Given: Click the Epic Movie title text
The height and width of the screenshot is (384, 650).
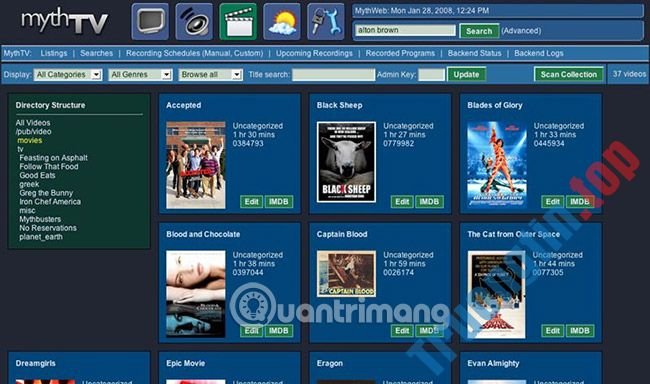Looking at the screenshot, I should [185, 363].
